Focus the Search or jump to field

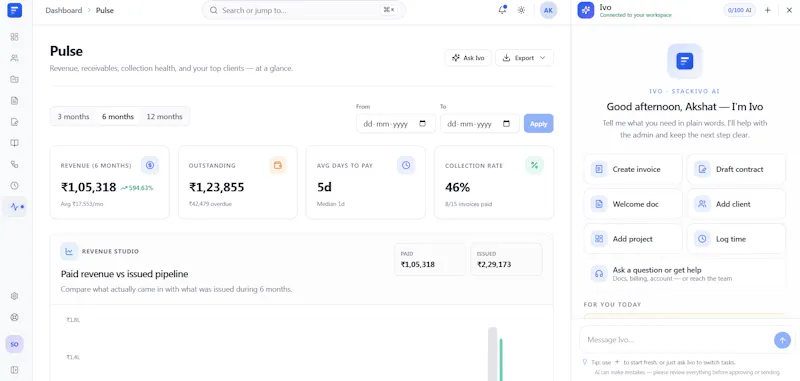coord(304,10)
